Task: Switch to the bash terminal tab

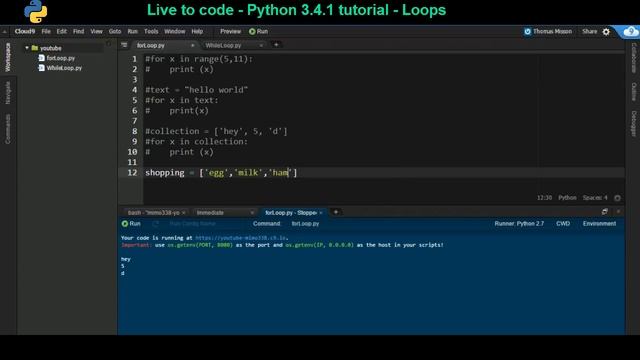Action: pos(153,213)
